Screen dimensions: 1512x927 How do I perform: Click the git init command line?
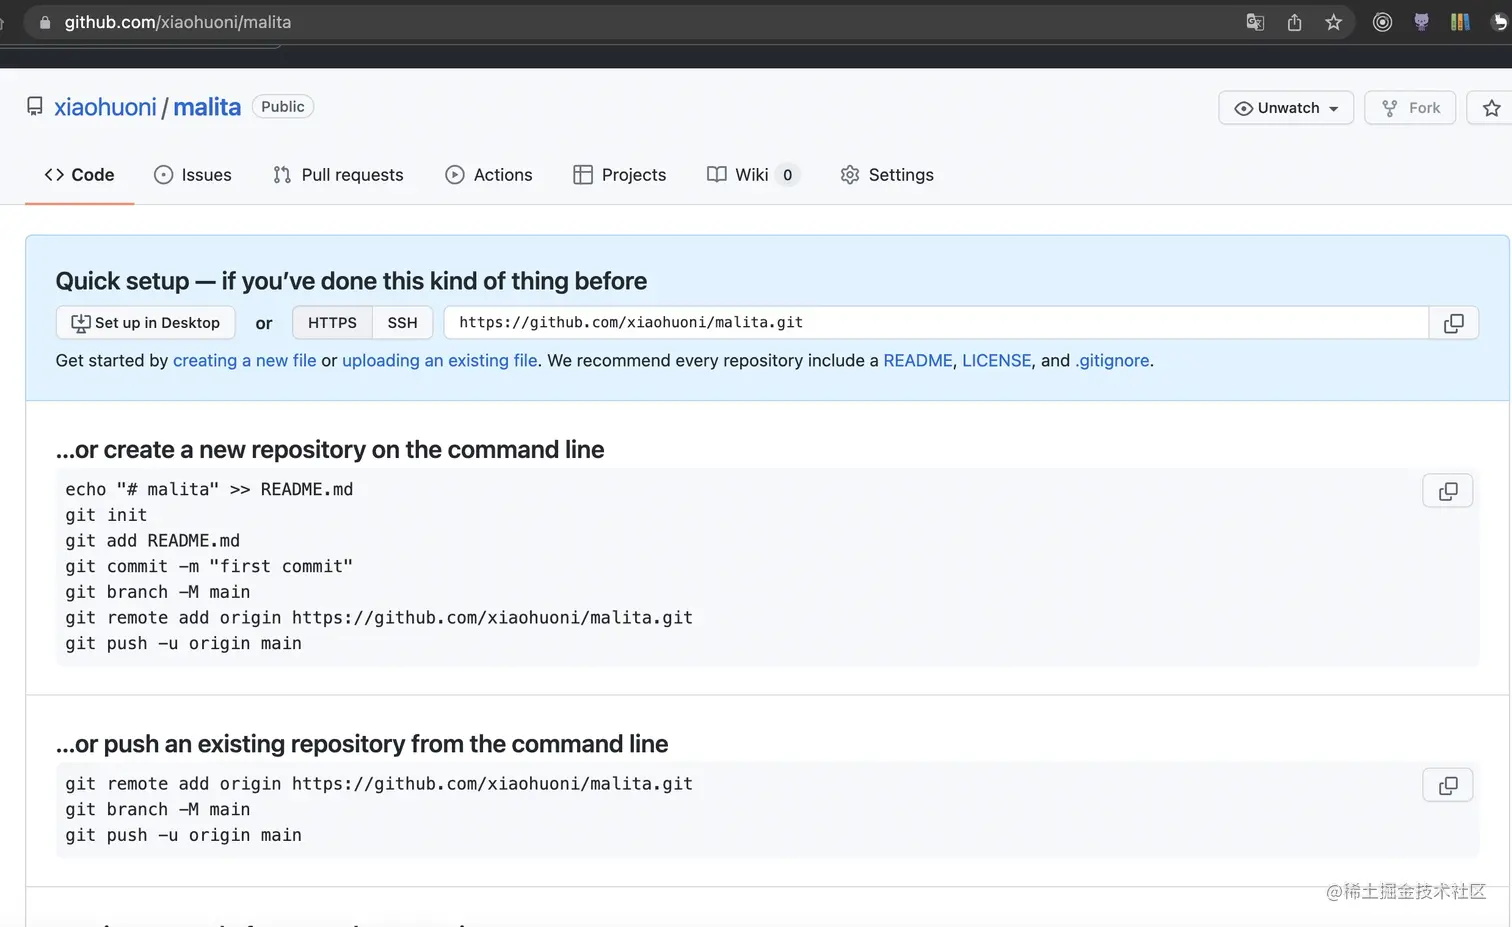pyautogui.click(x=106, y=515)
